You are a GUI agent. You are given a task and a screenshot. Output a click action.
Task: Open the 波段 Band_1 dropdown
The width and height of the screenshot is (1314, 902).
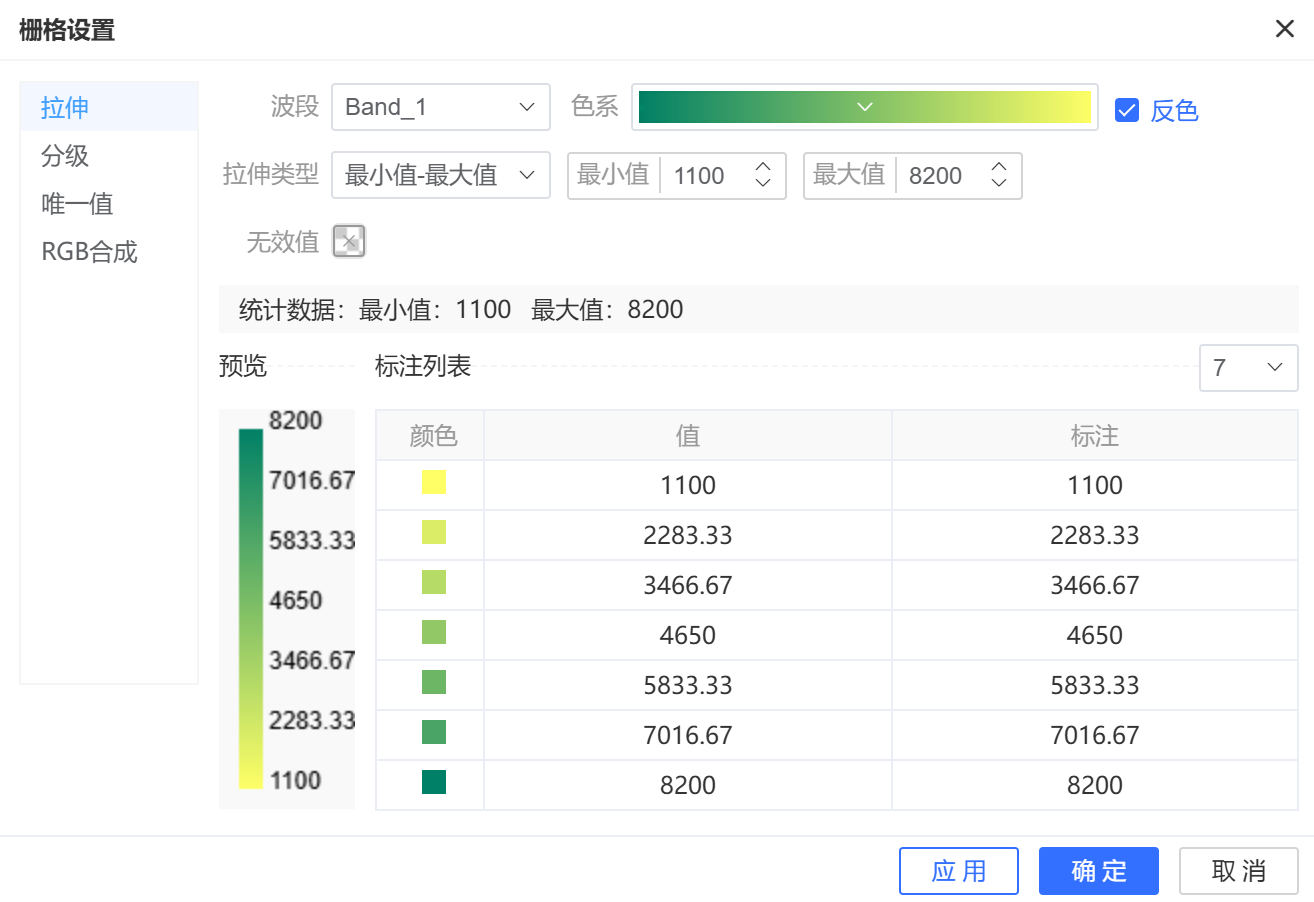(x=440, y=107)
